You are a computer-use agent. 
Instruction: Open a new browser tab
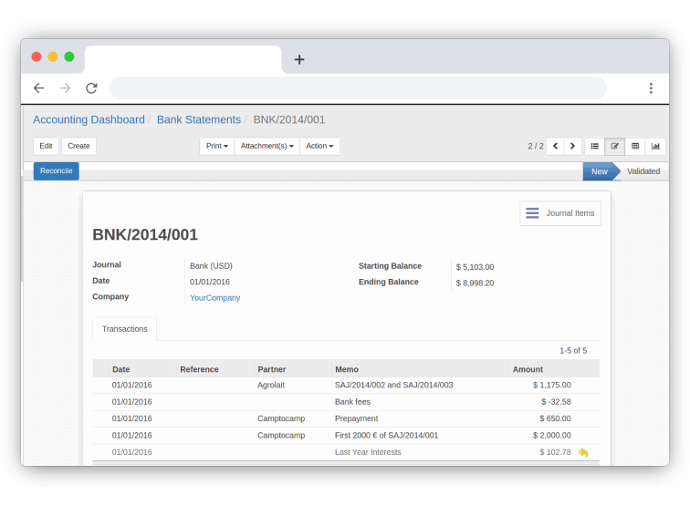(x=299, y=60)
